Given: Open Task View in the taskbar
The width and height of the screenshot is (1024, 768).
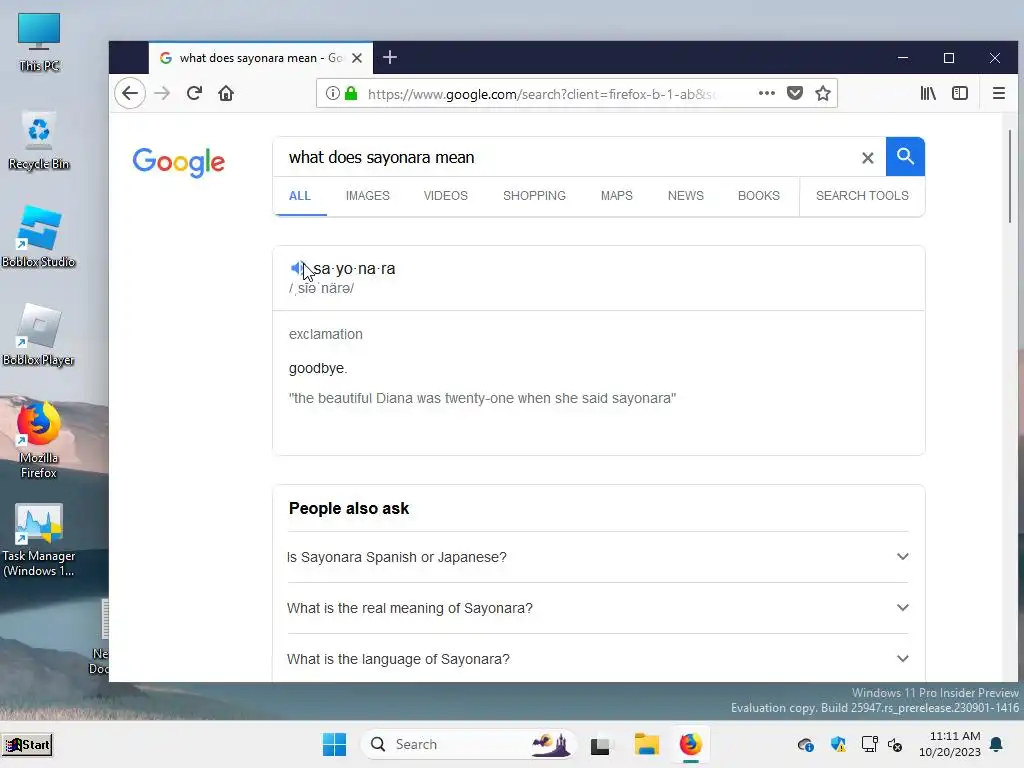Looking at the screenshot, I should (601, 744).
